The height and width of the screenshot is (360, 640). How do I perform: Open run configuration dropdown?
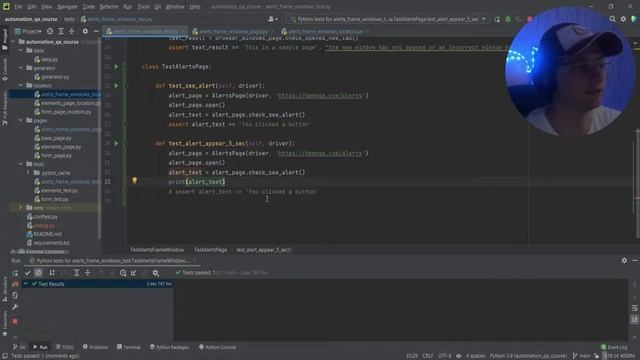point(388,19)
